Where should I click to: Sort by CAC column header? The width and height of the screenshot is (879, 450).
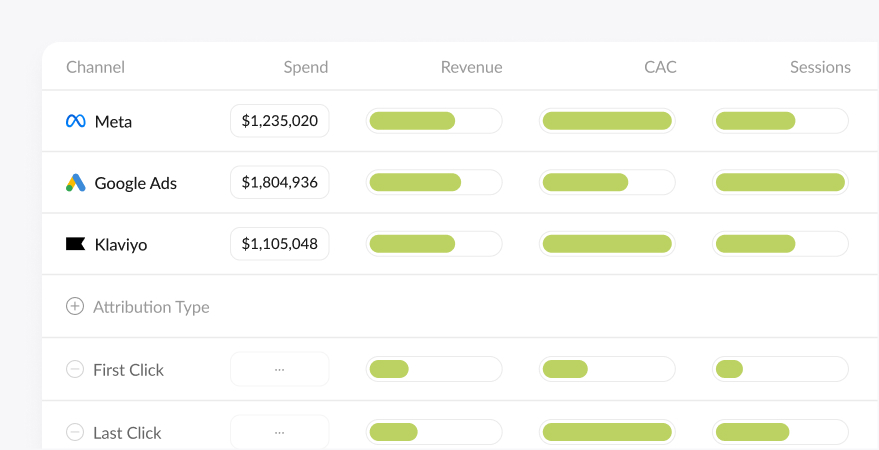tap(660, 67)
